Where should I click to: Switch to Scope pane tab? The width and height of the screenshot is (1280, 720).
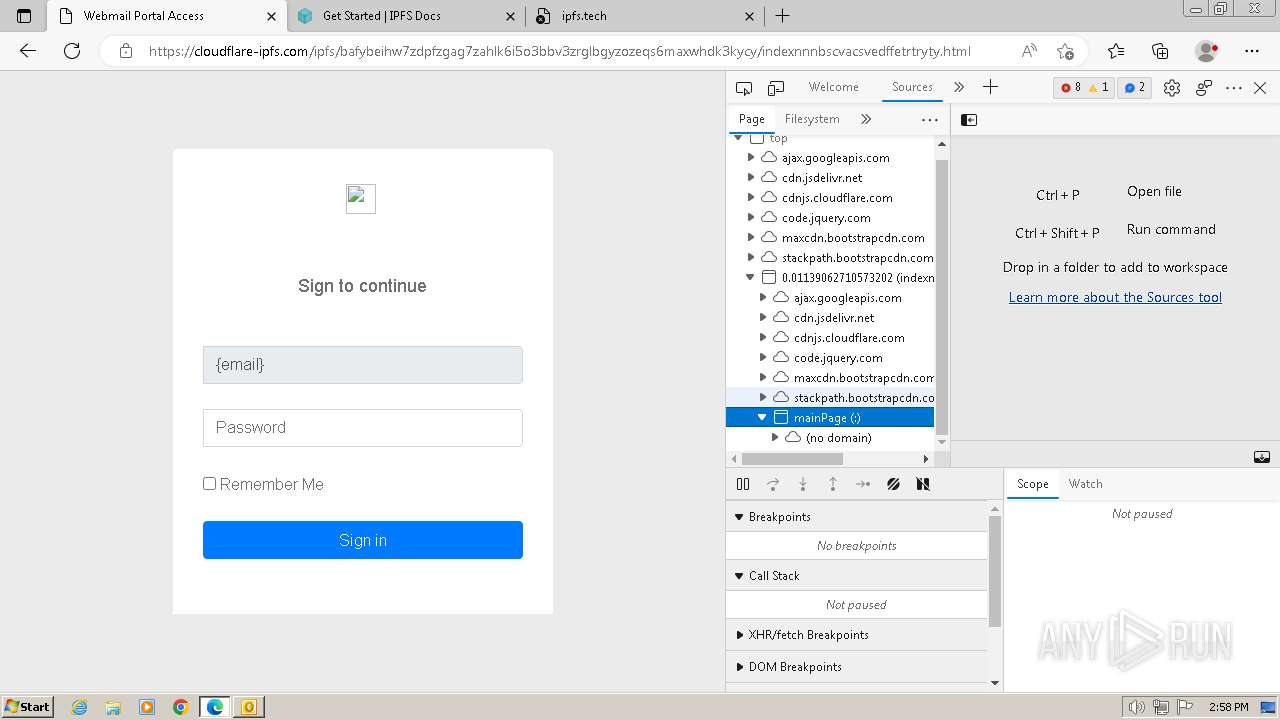(x=1033, y=484)
